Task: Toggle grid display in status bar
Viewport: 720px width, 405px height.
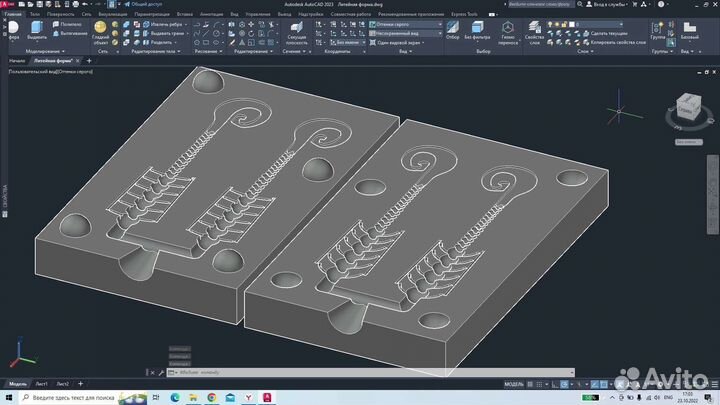Action: coord(530,384)
